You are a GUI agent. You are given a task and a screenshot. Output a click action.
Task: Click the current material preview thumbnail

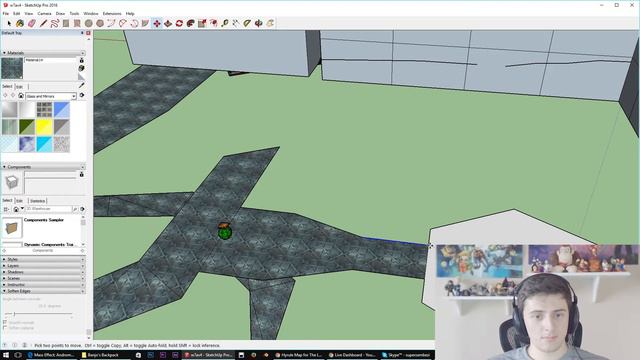point(12,68)
